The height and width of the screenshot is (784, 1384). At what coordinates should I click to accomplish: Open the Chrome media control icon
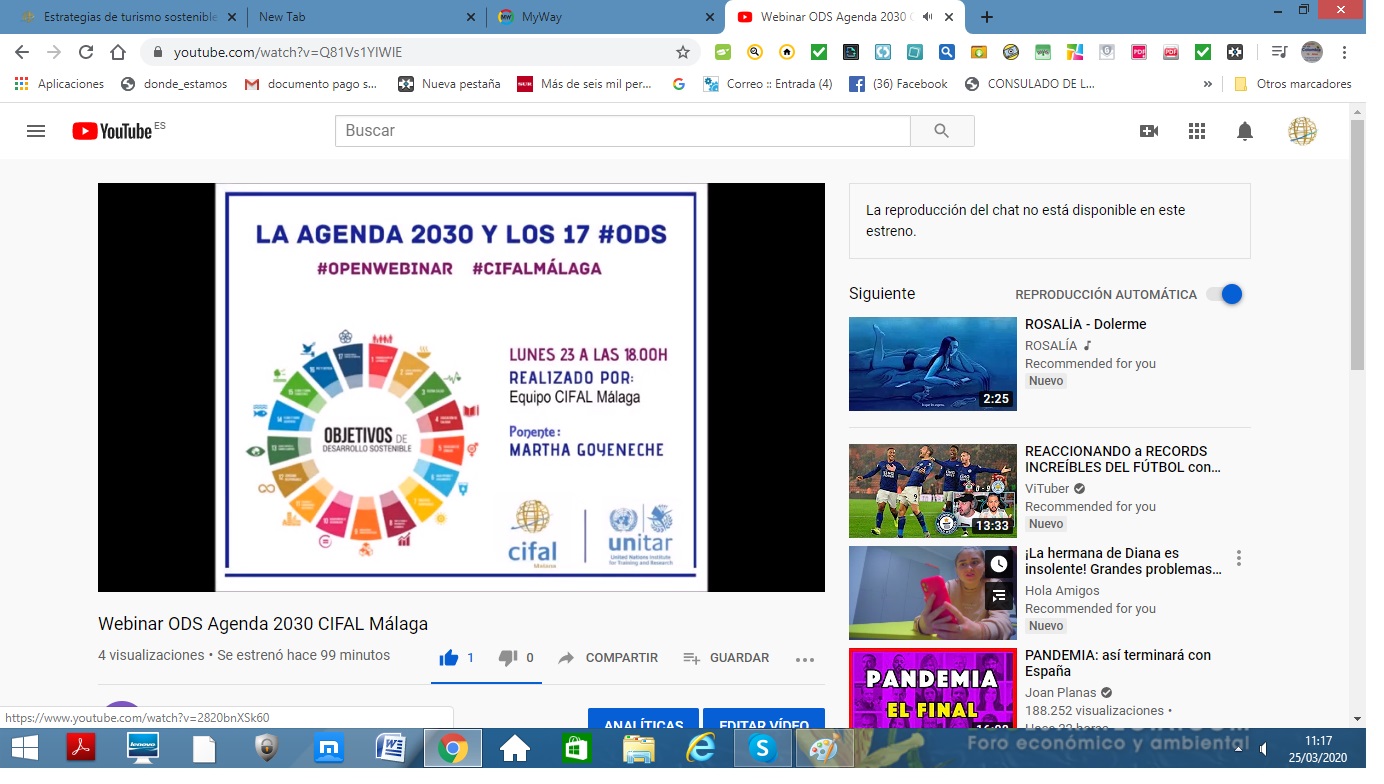(1279, 52)
